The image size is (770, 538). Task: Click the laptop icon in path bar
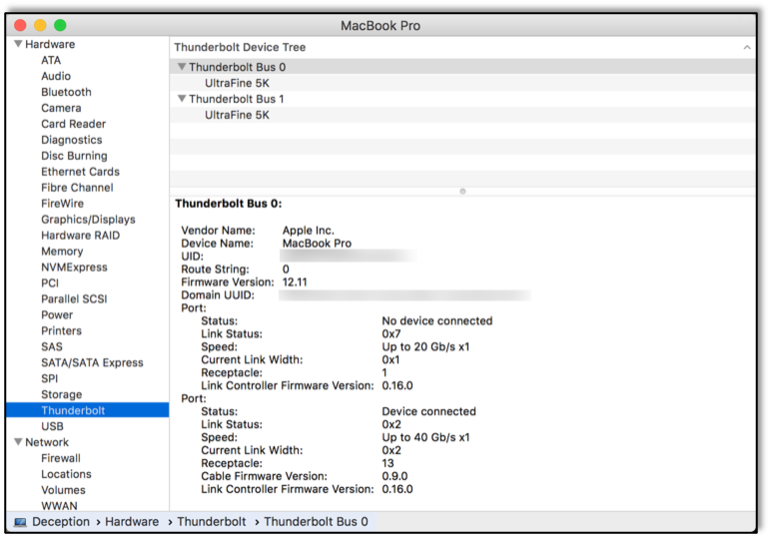20,522
